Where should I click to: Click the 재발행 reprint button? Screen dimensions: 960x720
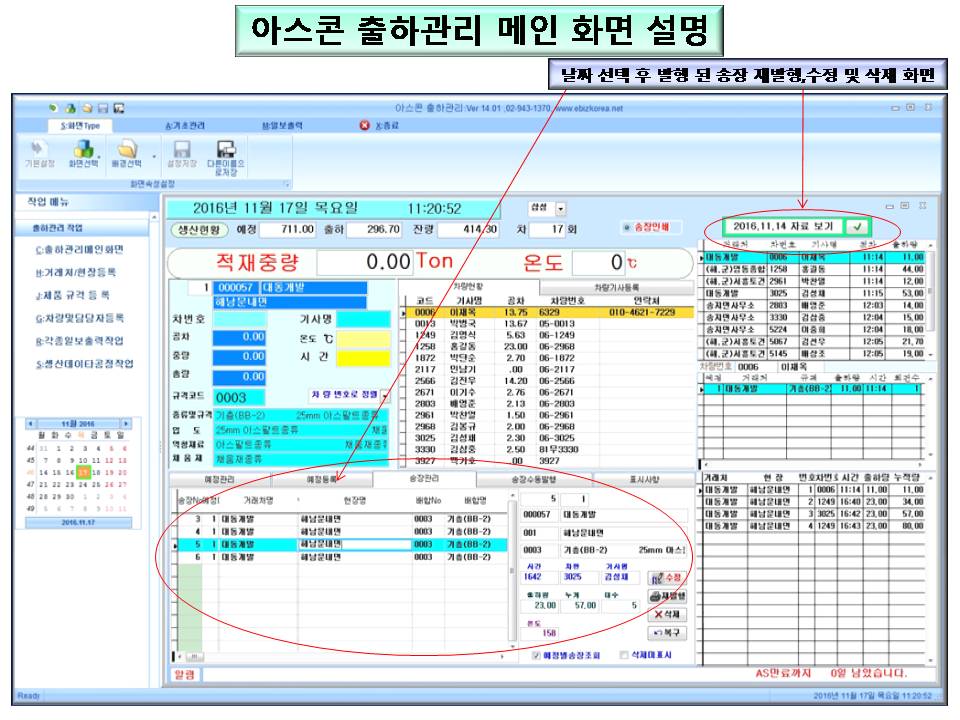tap(667, 596)
